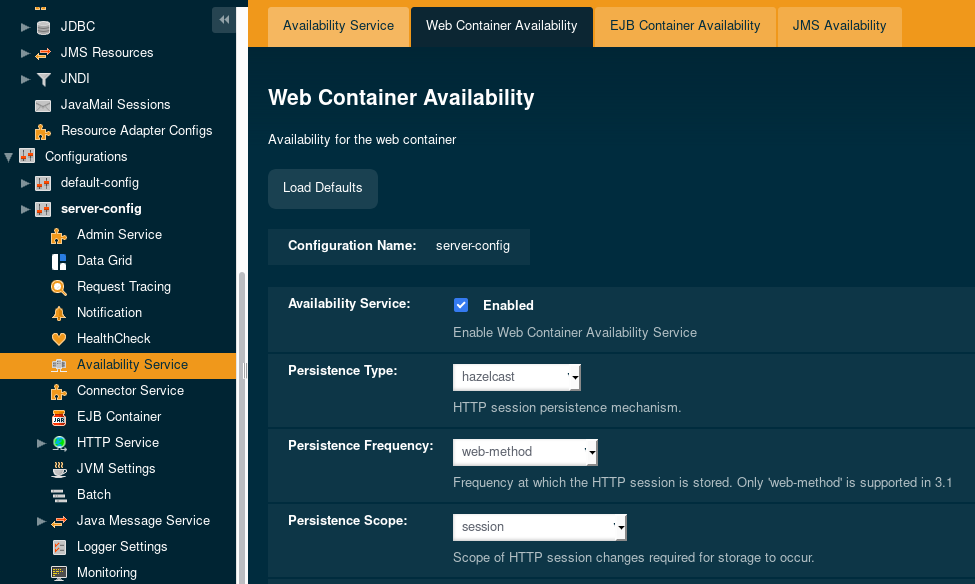This screenshot has width=975, height=584.
Task: Click the JDBC database icon
Action: pos(43,27)
